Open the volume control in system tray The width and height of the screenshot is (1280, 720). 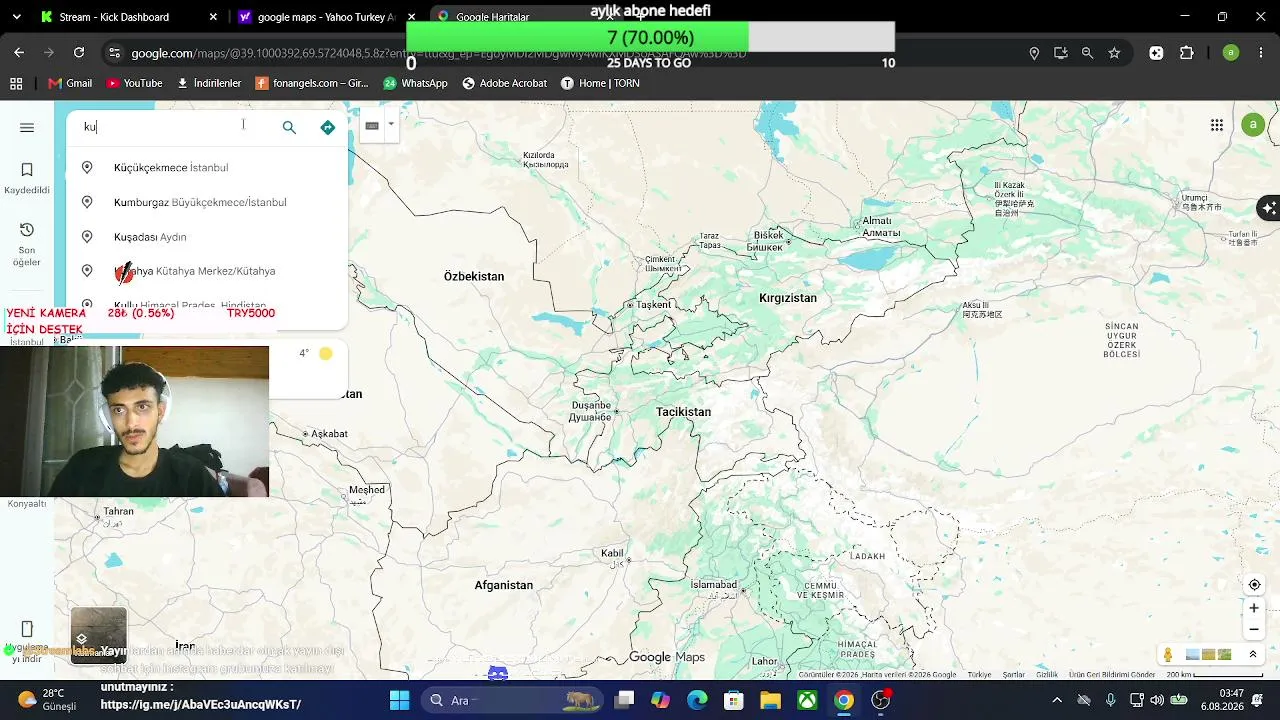pos(1157,700)
